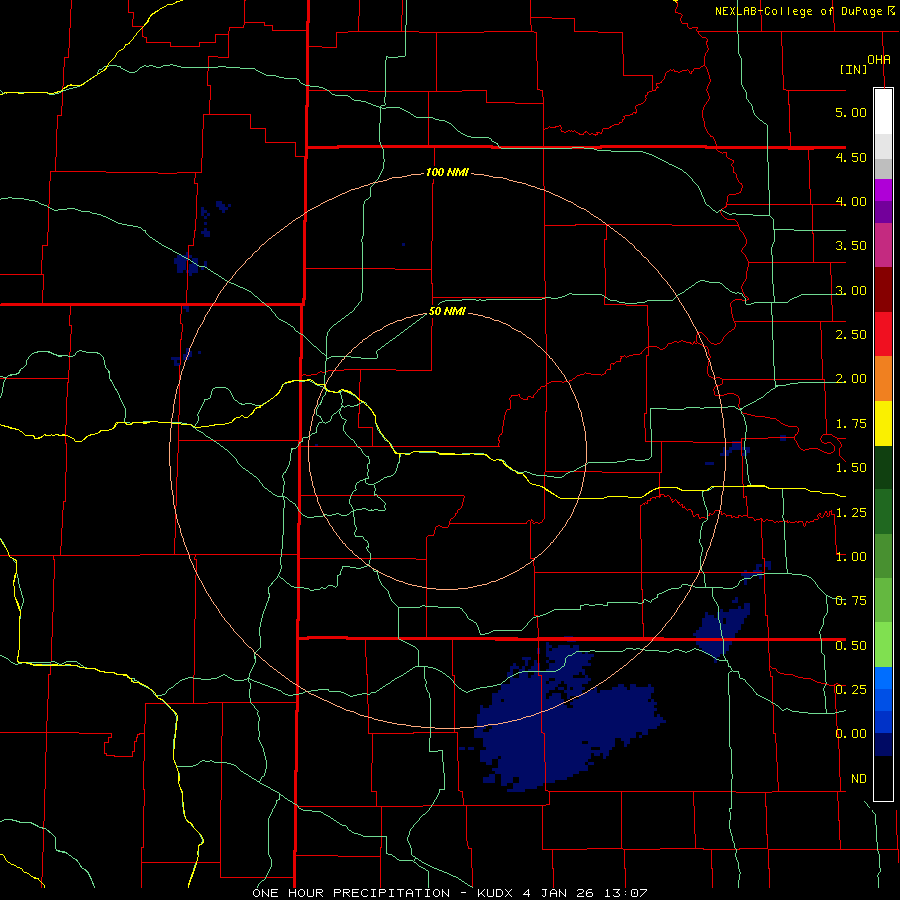900x900 pixels.
Task: Select the magenta legend swatch above 4.00
Action: tap(883, 190)
